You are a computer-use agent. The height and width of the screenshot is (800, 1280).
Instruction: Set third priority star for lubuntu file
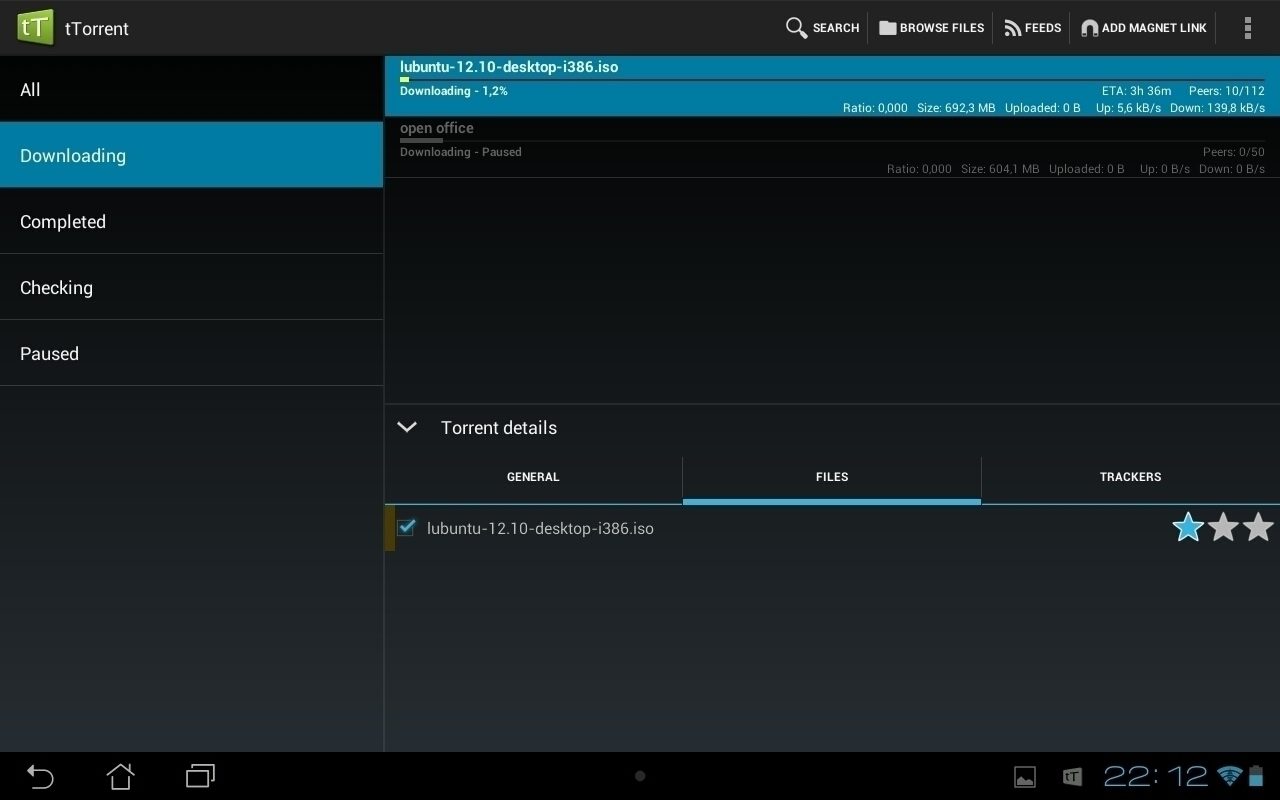(x=1258, y=527)
